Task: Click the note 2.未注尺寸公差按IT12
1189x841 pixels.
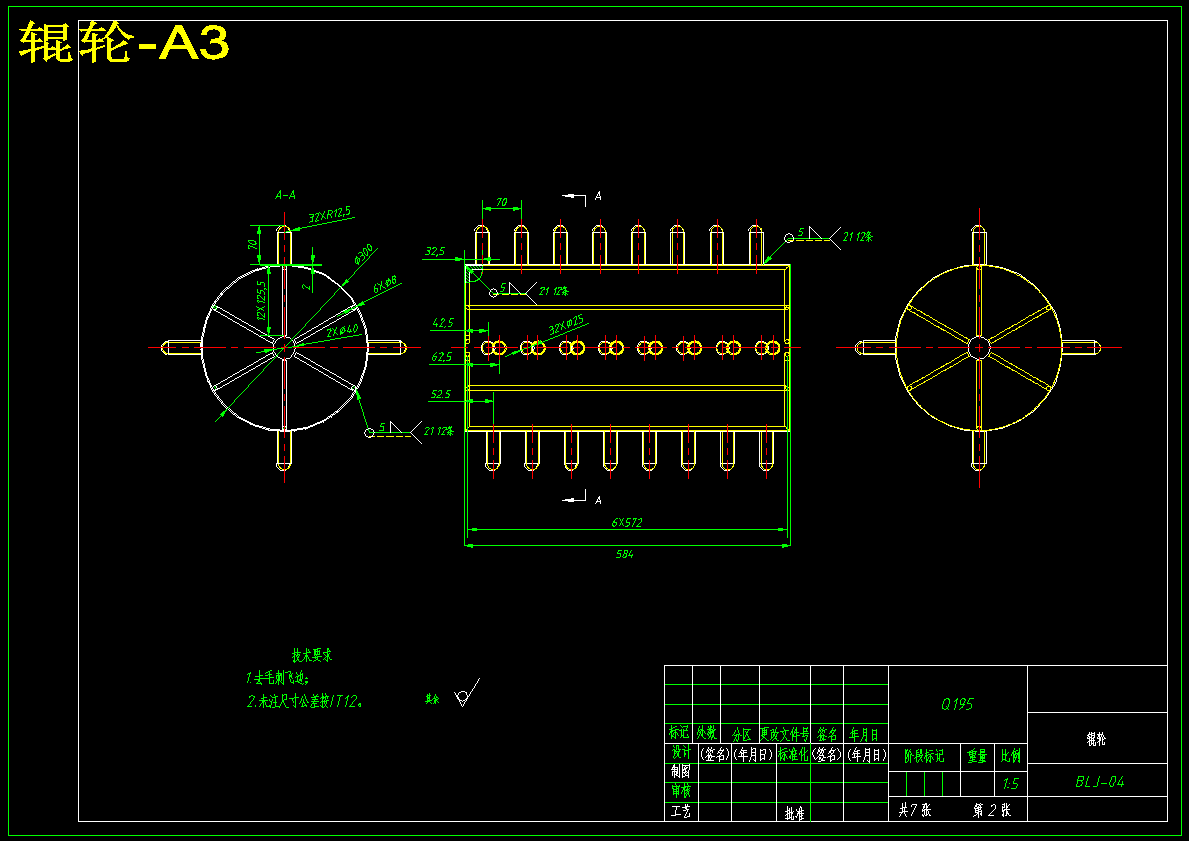Action: (x=305, y=701)
